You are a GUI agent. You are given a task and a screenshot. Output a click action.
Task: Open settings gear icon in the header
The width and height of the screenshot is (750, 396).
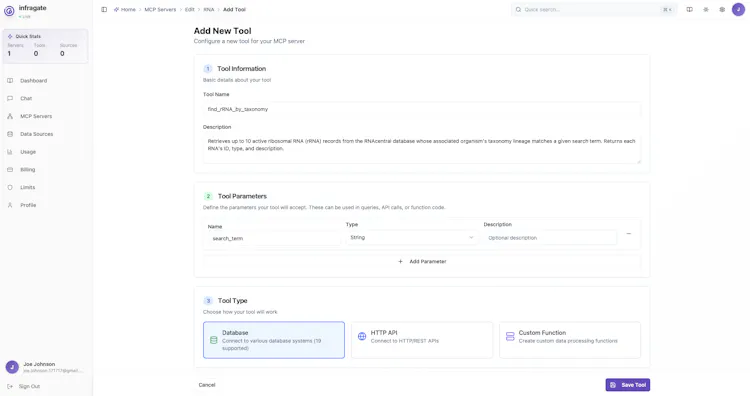click(x=722, y=10)
